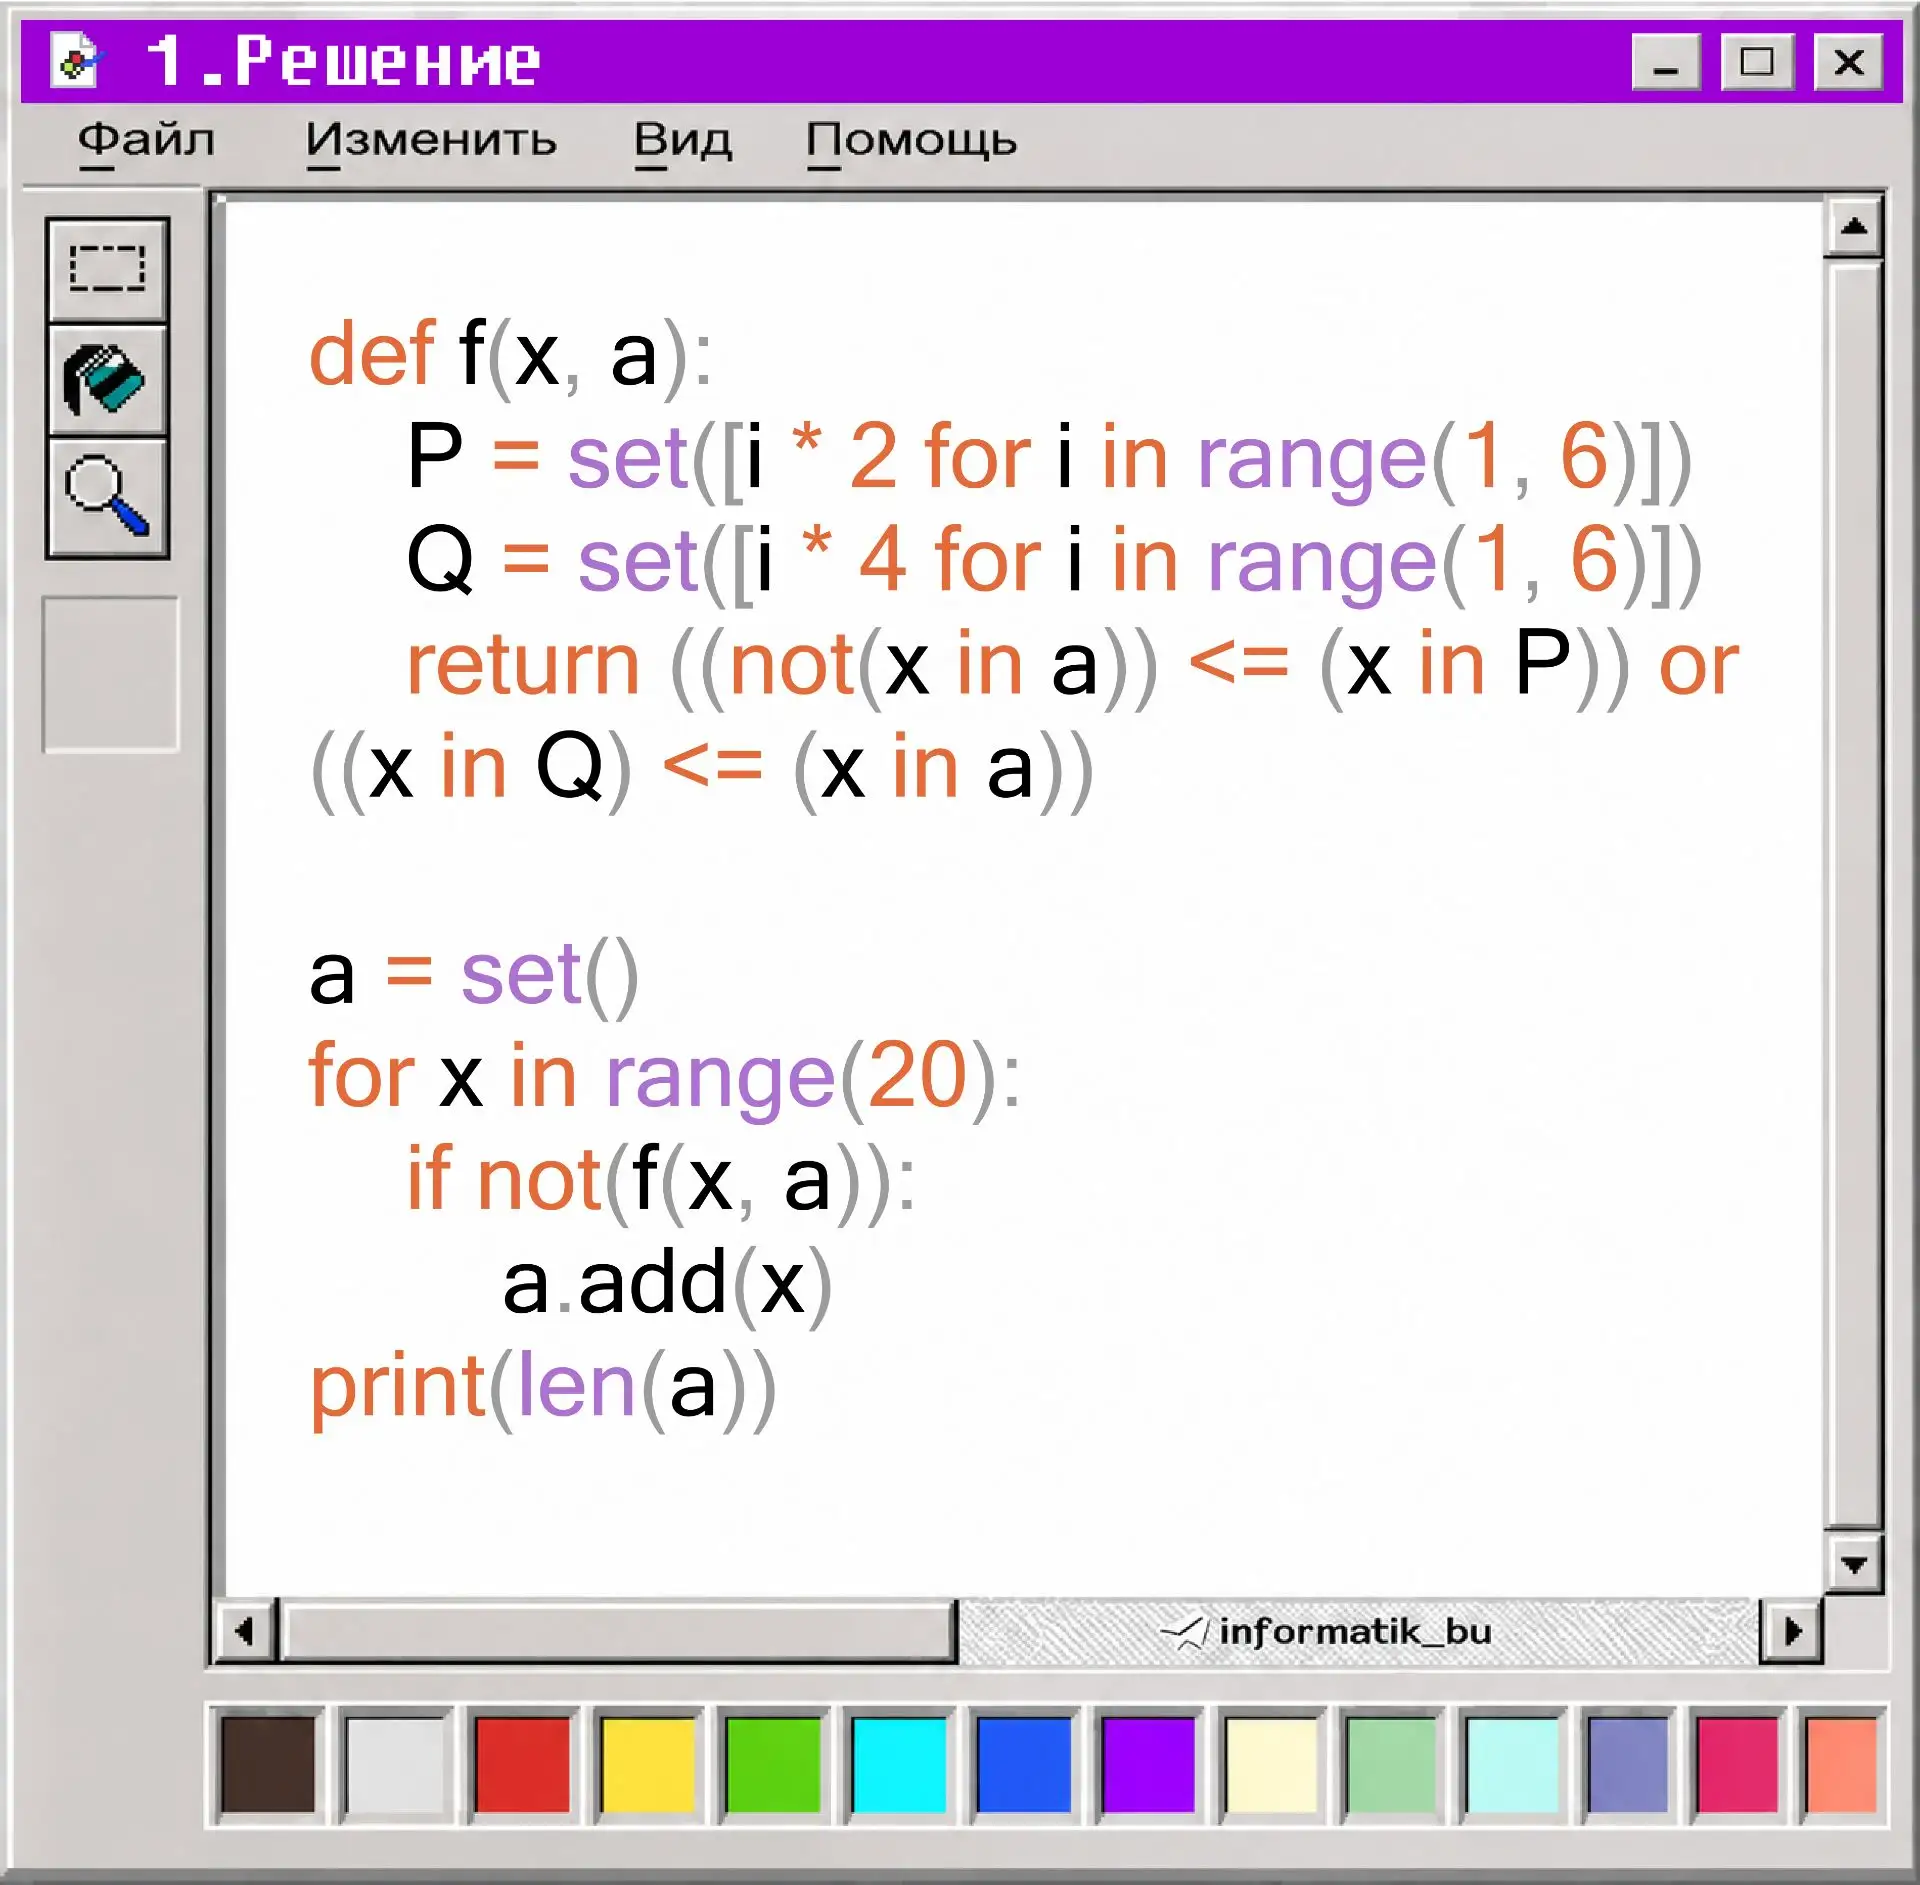The image size is (1920, 1885).
Task: Pick the purple color swatch
Action: pyautogui.click(x=1148, y=1765)
